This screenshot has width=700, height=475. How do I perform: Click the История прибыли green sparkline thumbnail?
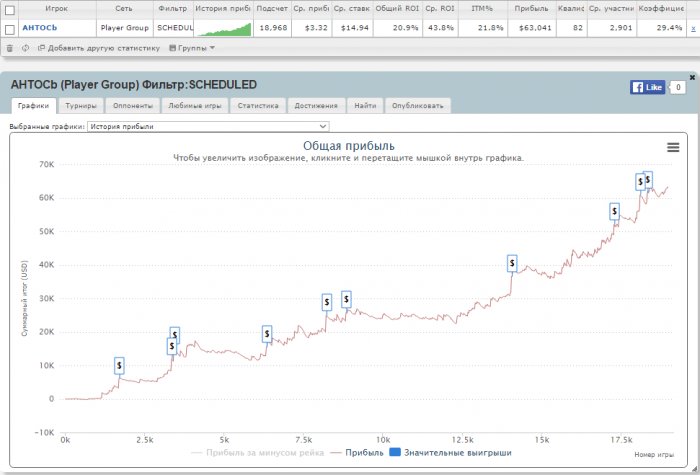click(223, 29)
